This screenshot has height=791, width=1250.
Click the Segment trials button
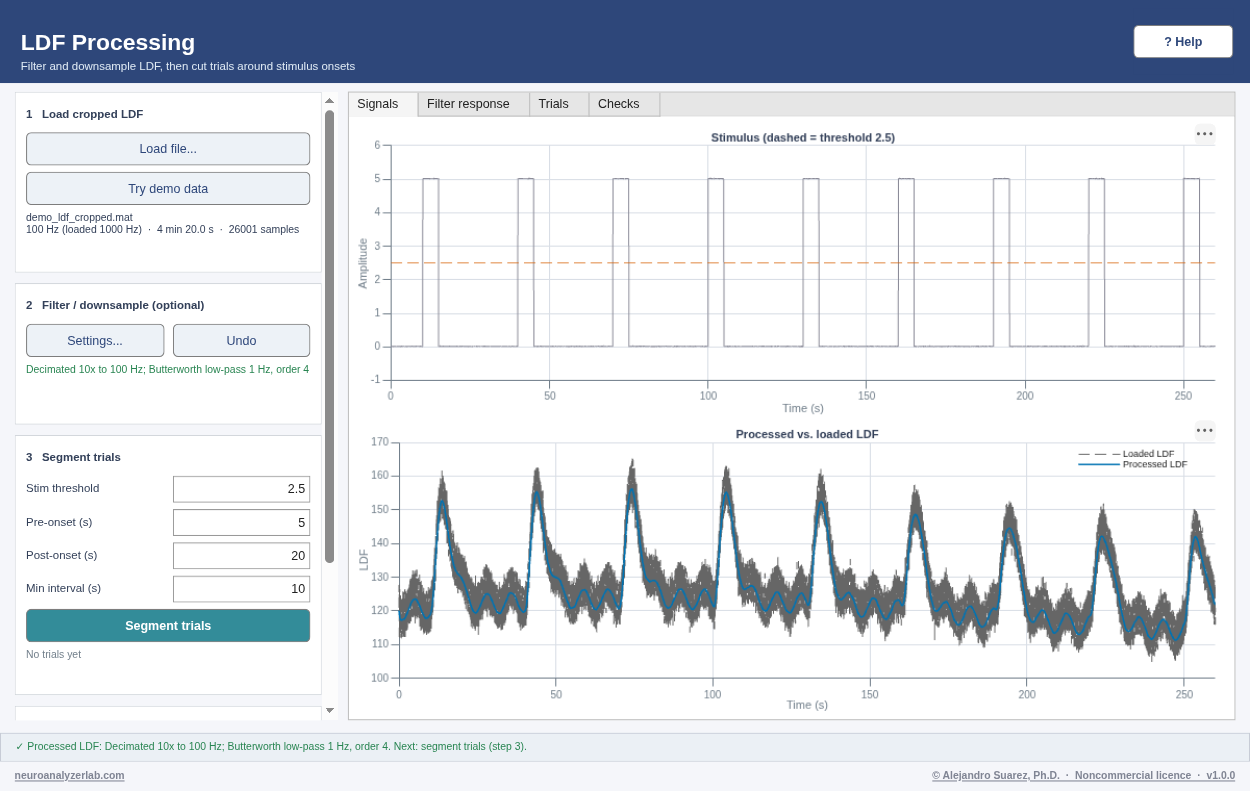pos(168,626)
